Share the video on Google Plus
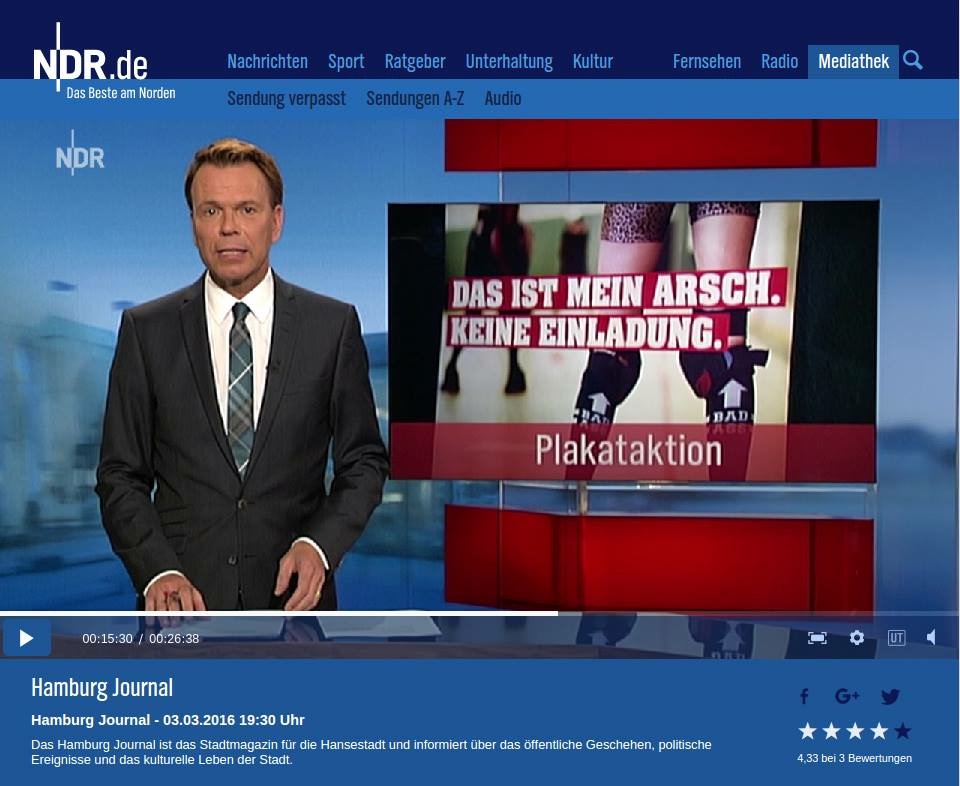 (x=847, y=697)
